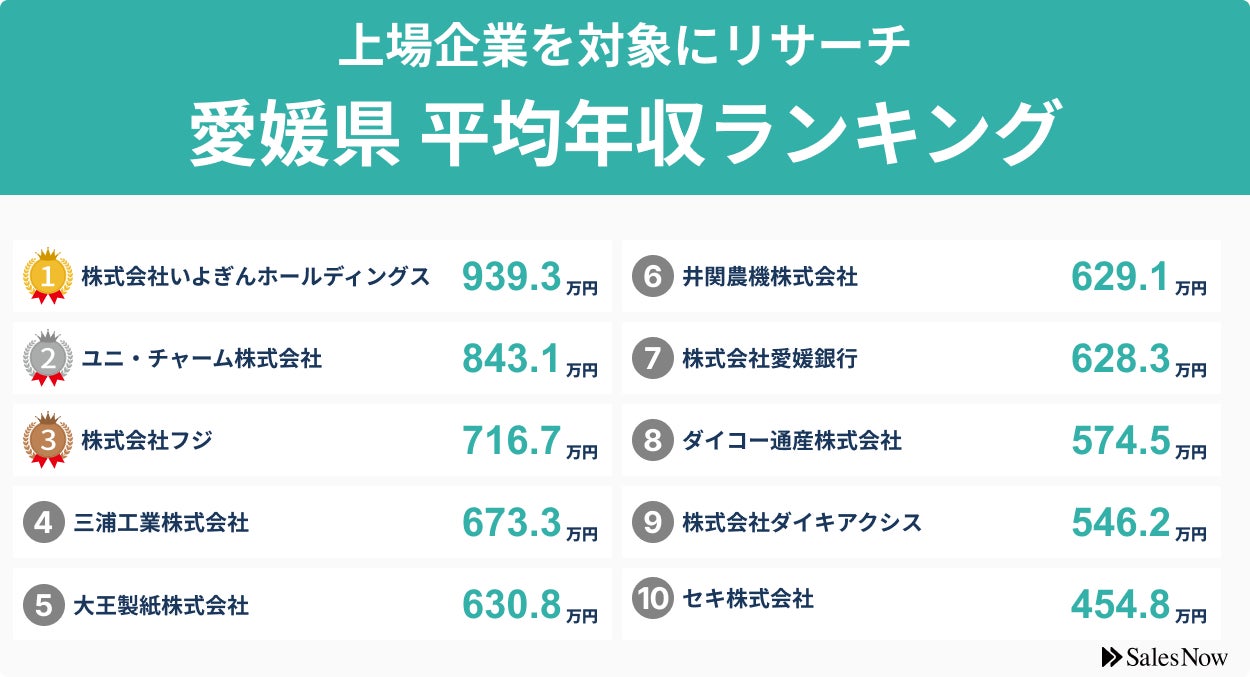This screenshot has height=677, width=1250.
Task: Click the gray rank 5 circle badge
Action: (44, 605)
